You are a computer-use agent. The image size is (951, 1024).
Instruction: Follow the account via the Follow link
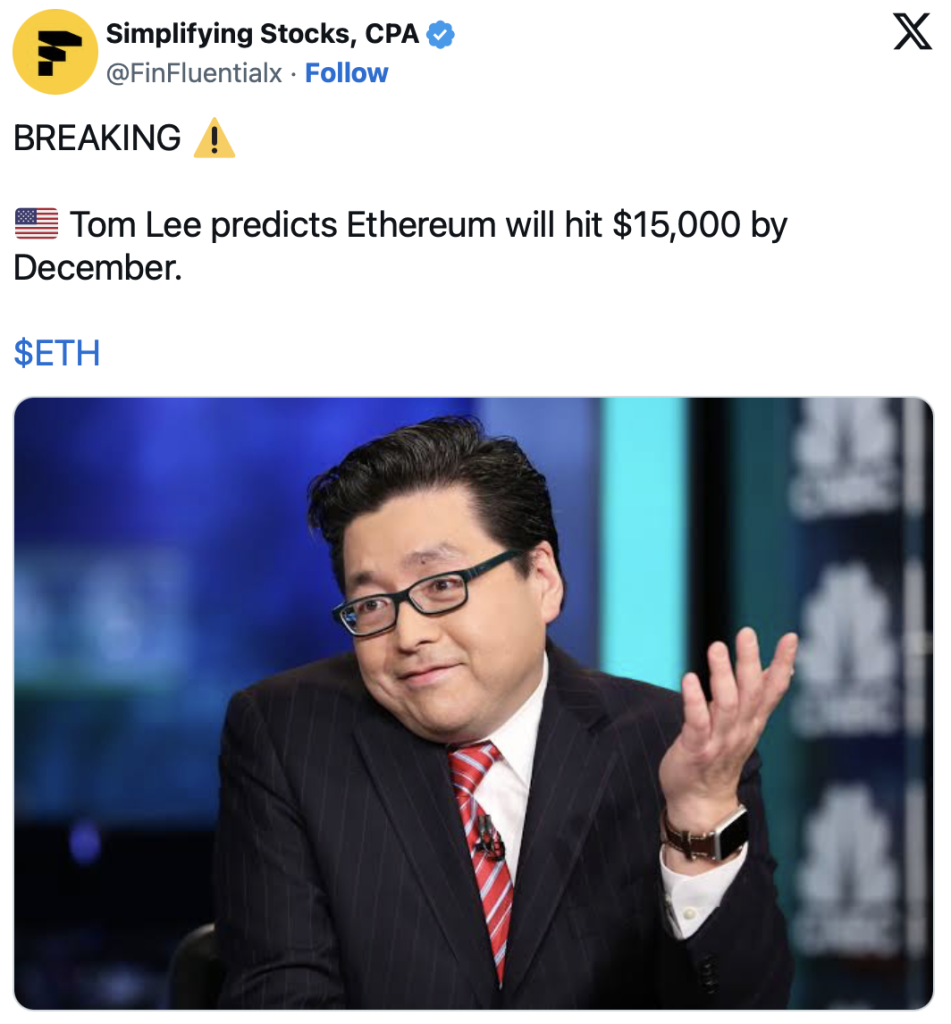click(x=346, y=73)
